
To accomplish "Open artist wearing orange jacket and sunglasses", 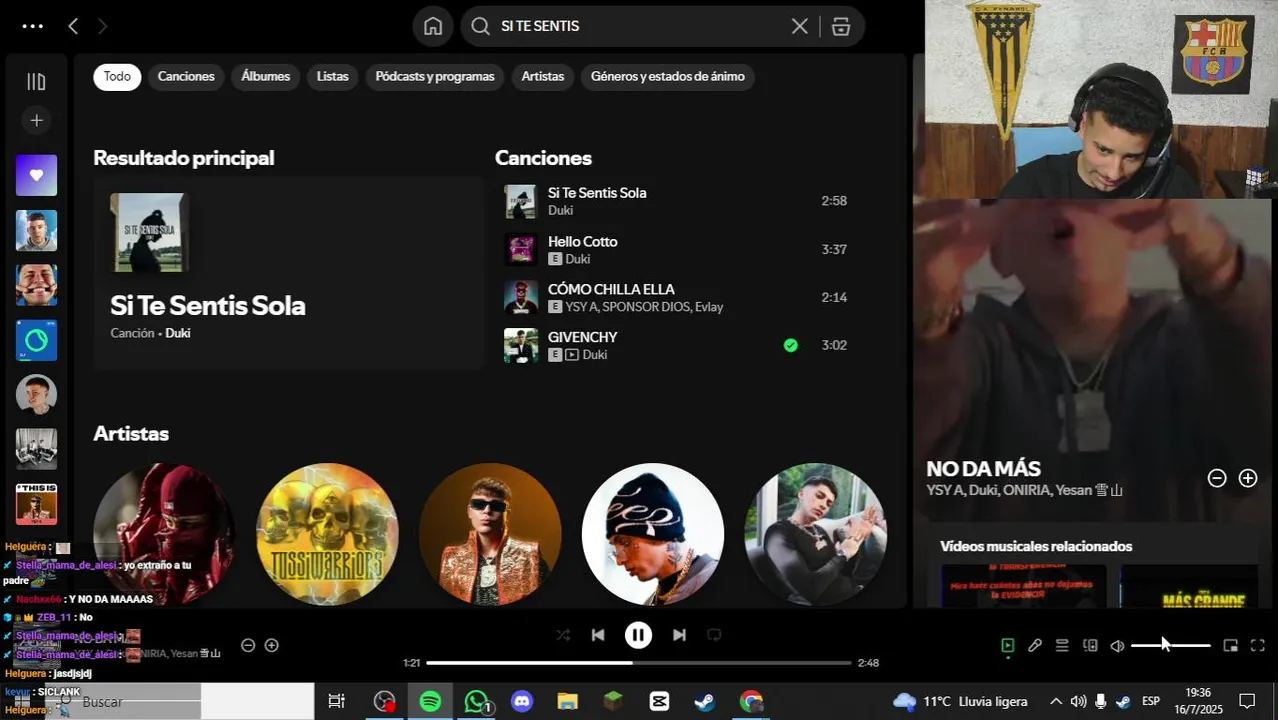I will point(490,534).
